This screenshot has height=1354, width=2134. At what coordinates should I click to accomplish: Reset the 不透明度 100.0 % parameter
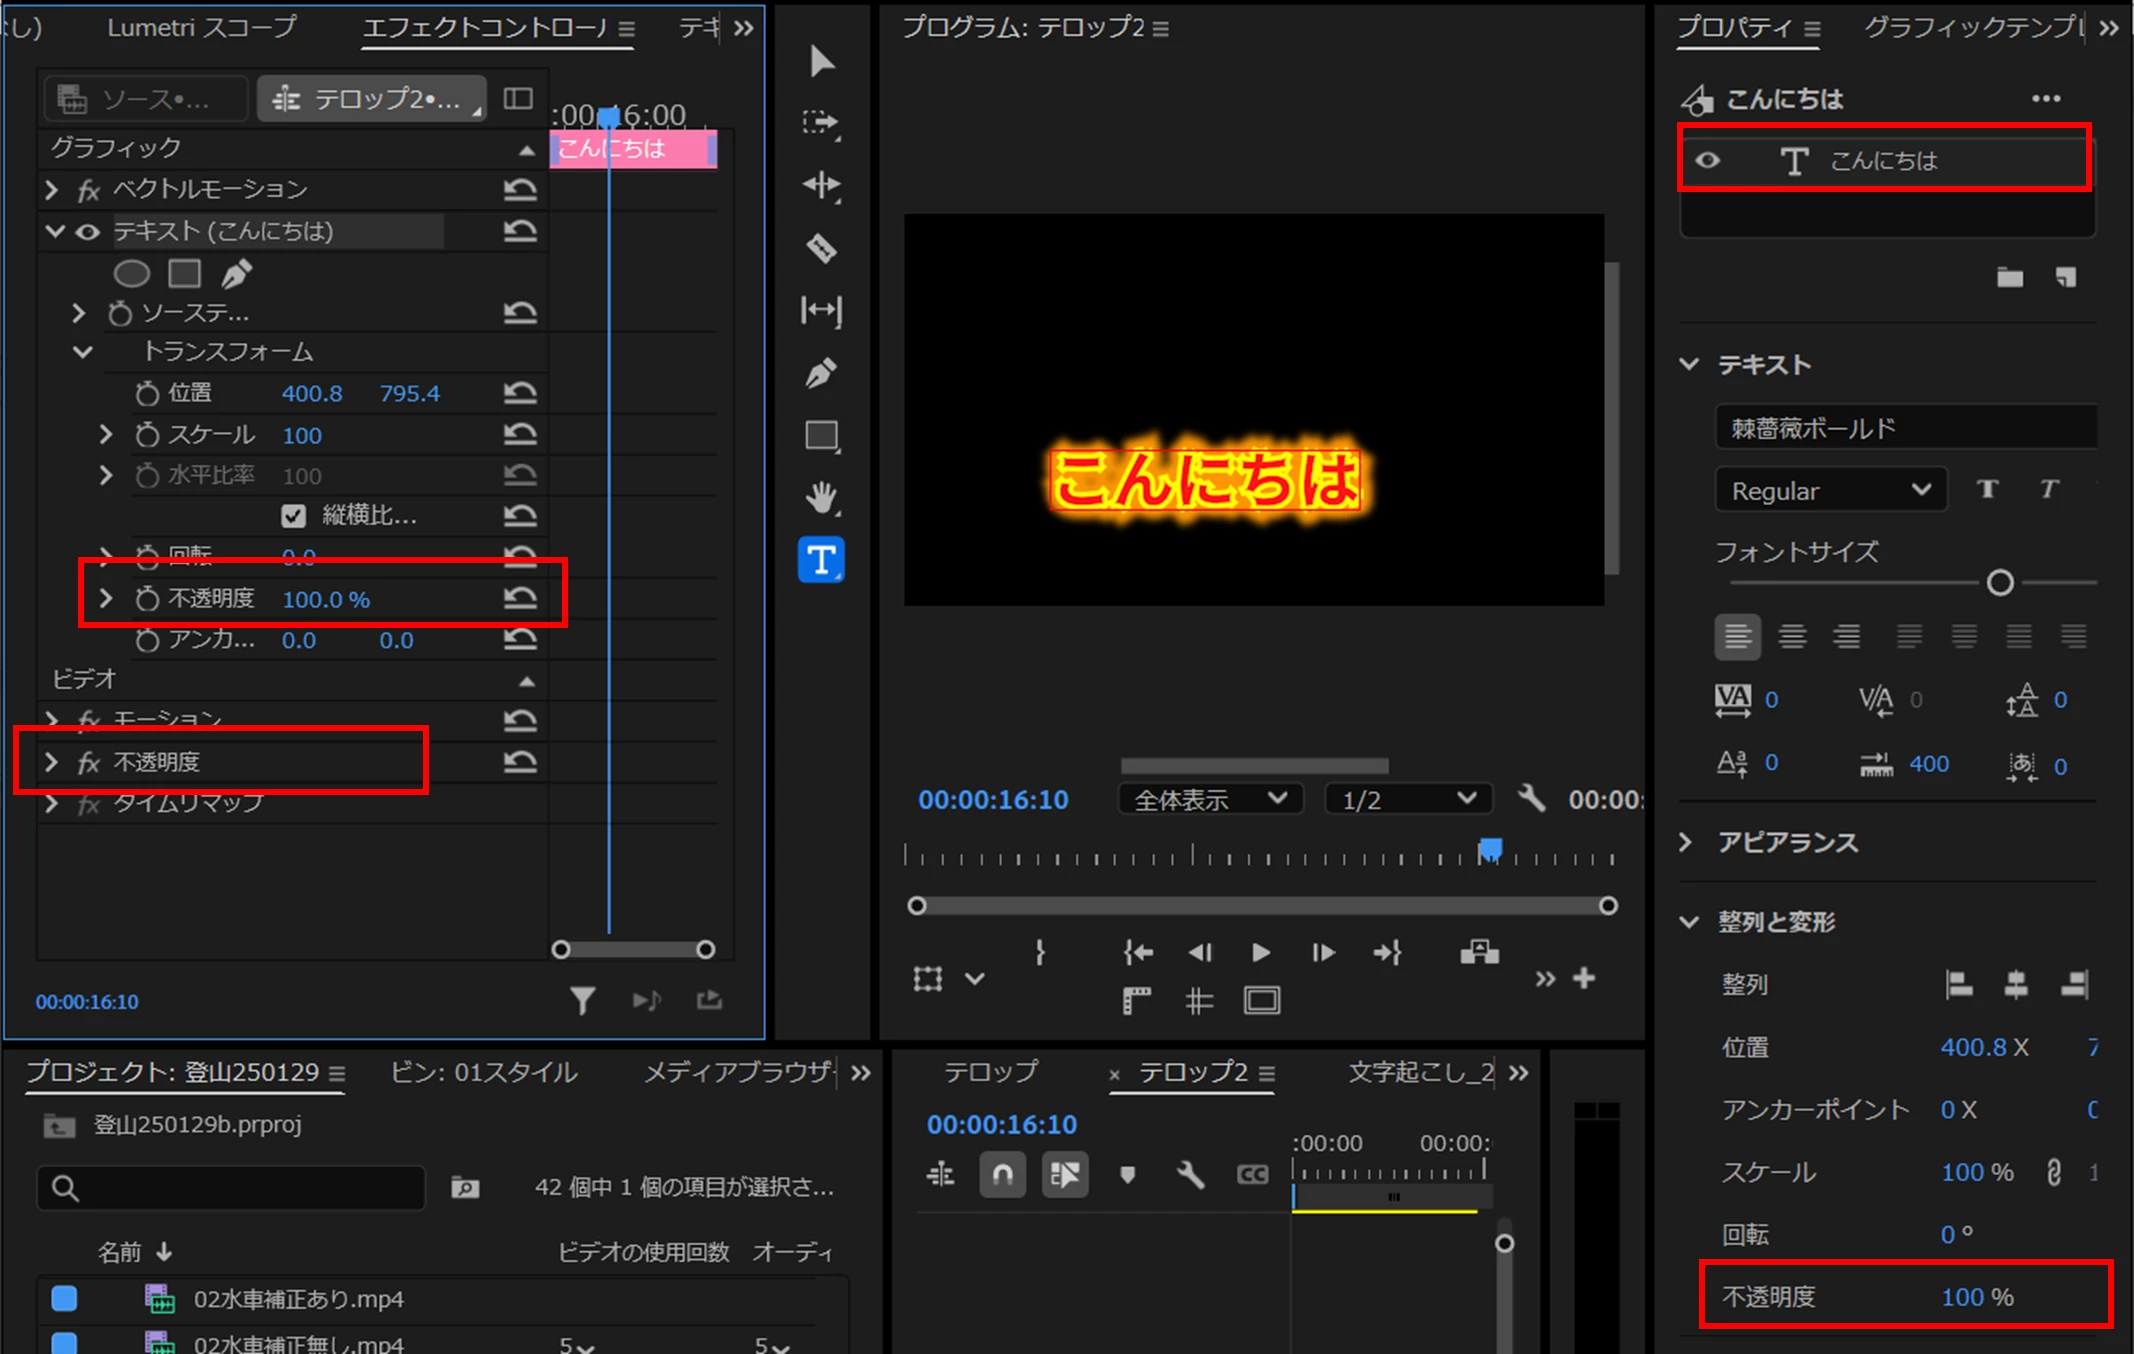[x=520, y=598]
